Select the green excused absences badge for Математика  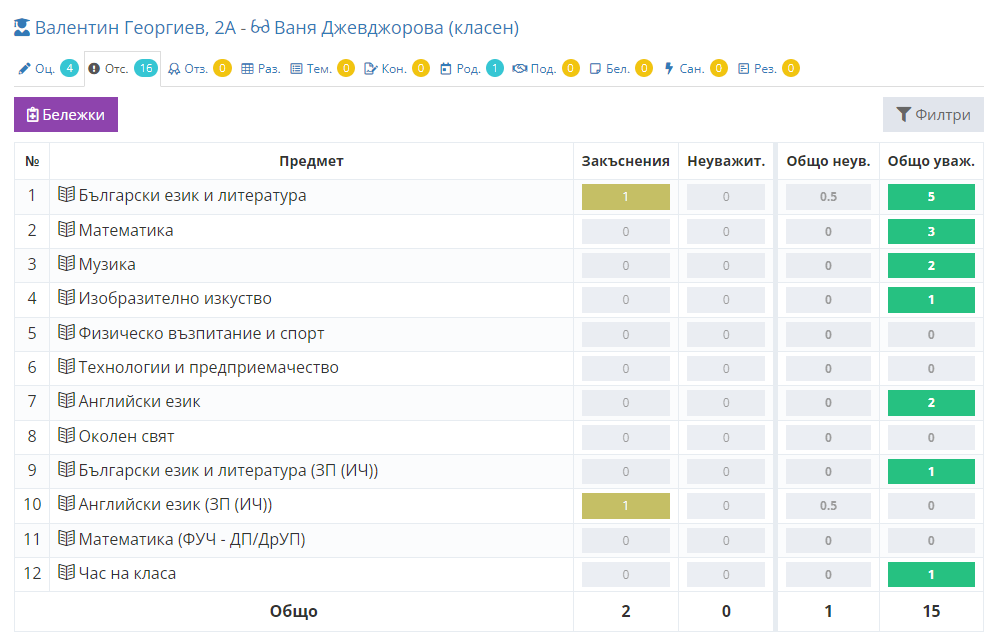click(930, 231)
